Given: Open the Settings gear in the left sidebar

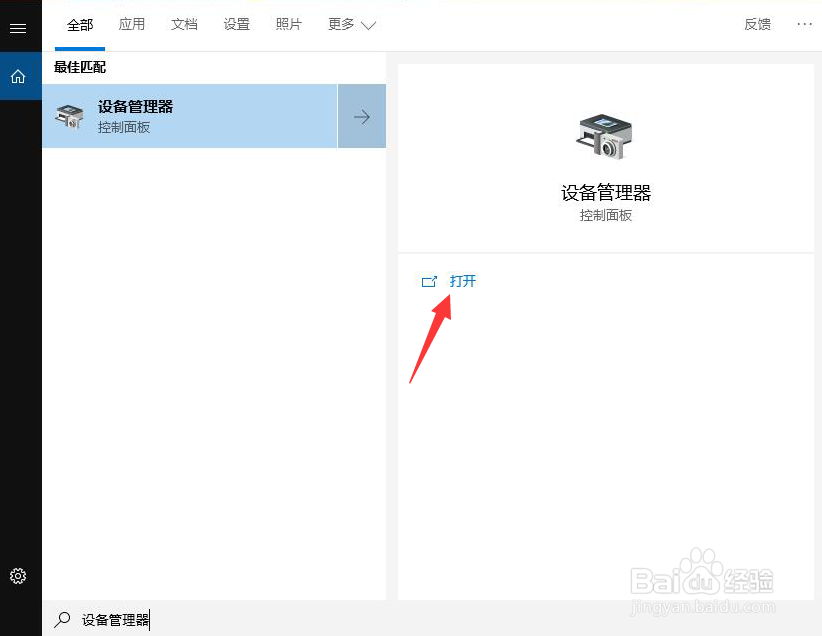Looking at the screenshot, I should tap(19, 576).
